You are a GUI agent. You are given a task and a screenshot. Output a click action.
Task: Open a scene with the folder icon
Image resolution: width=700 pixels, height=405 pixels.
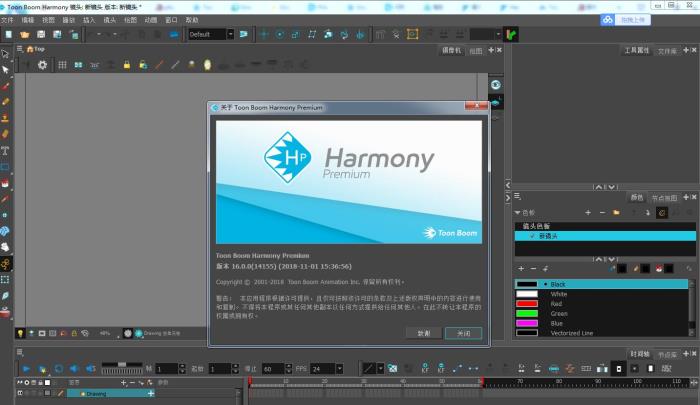(25, 34)
